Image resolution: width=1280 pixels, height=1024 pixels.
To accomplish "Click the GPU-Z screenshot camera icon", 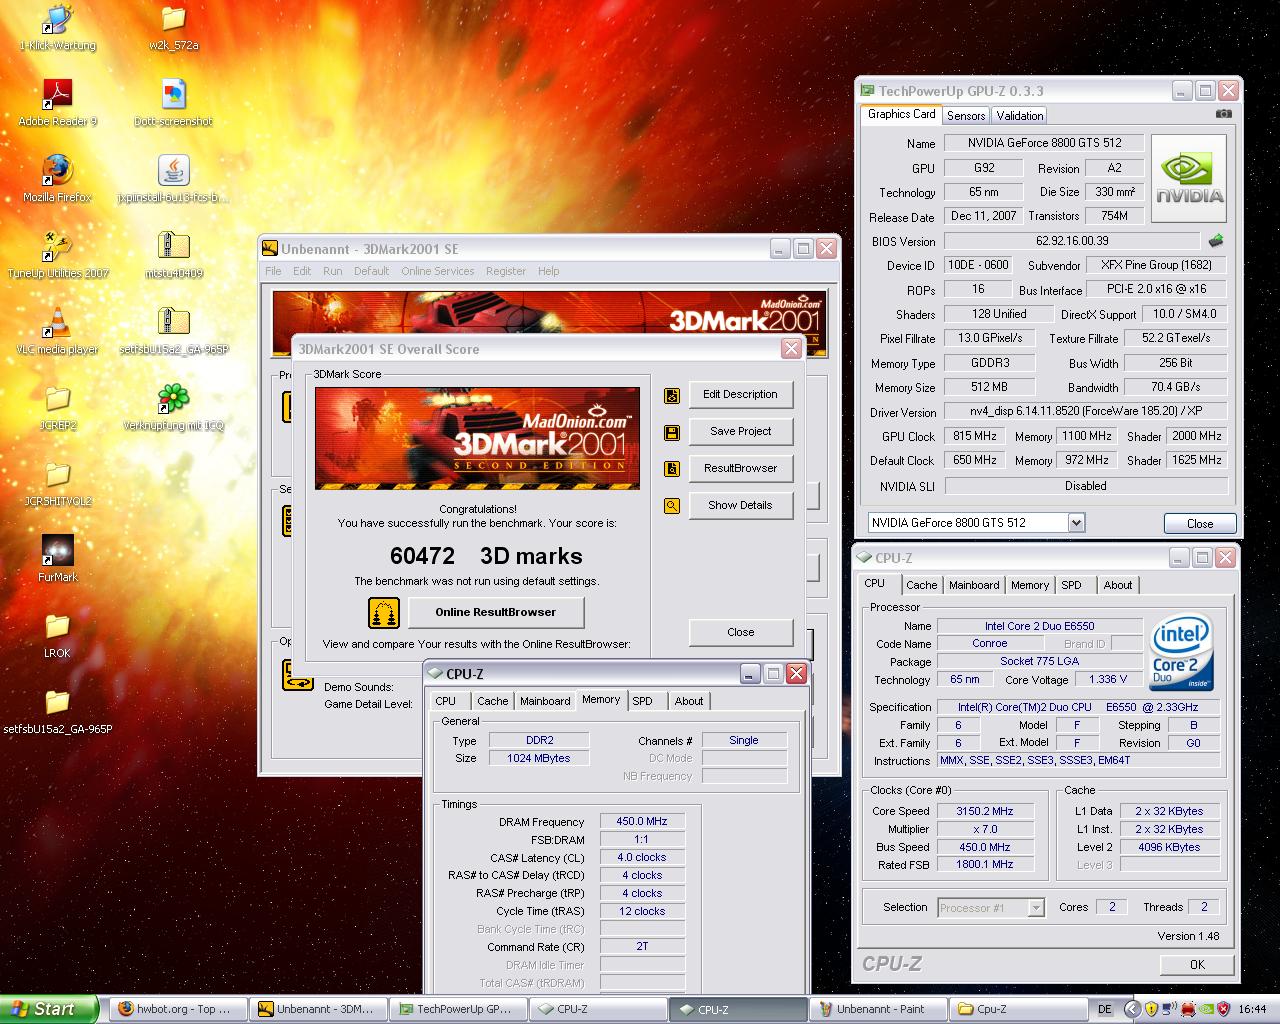I will 1223,114.
